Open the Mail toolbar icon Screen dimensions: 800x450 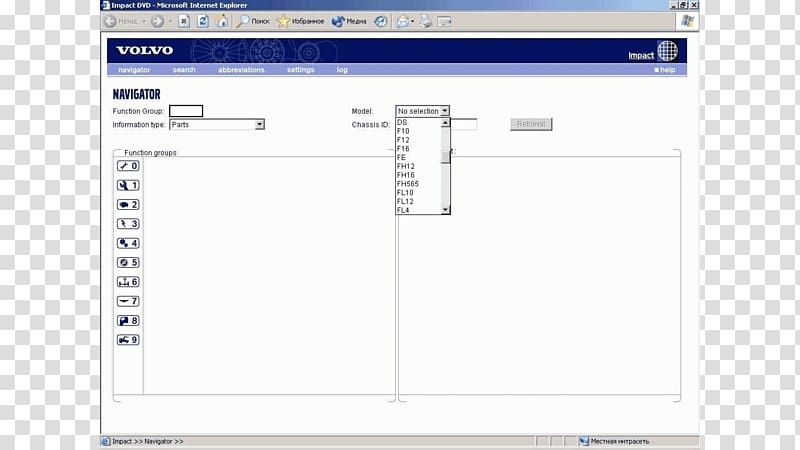click(403, 21)
